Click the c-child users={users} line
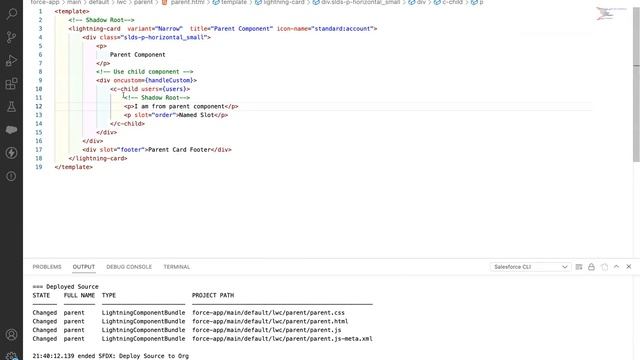Screen dimensions: 640x360 (150, 89)
